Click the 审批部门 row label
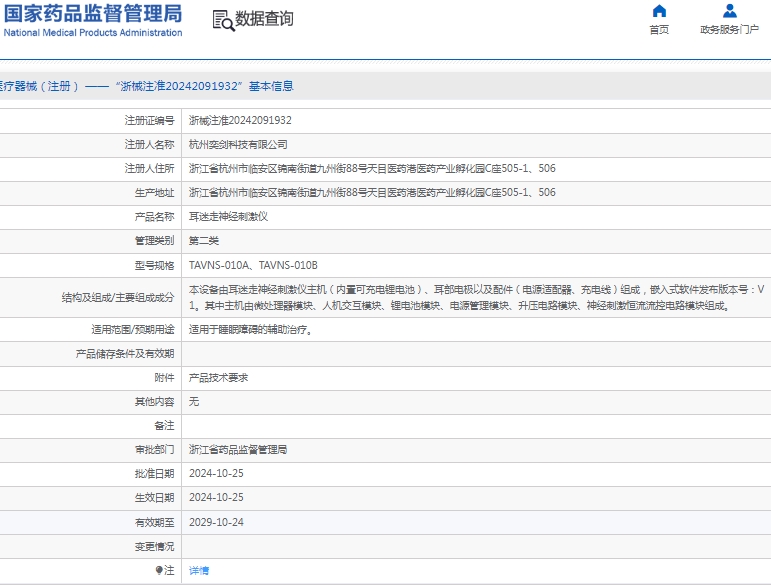Screen dimensions: 771x585 154,450
